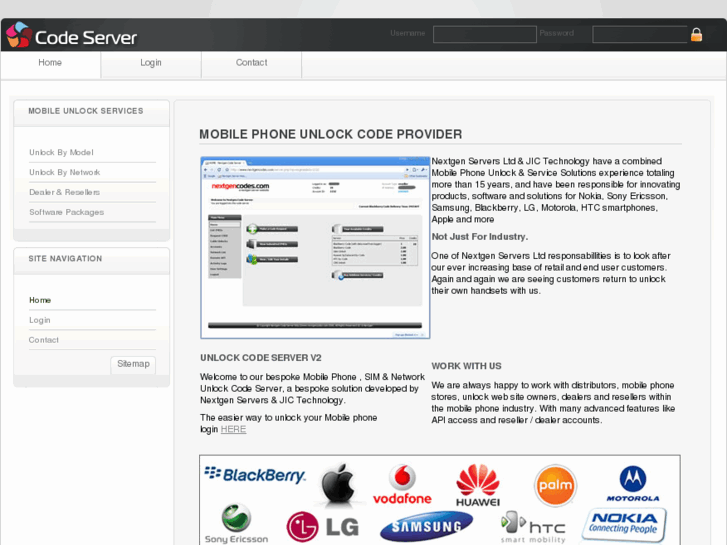Viewport: 727px width, 545px height.
Task: Follow the HERE login link
Action: point(233,430)
